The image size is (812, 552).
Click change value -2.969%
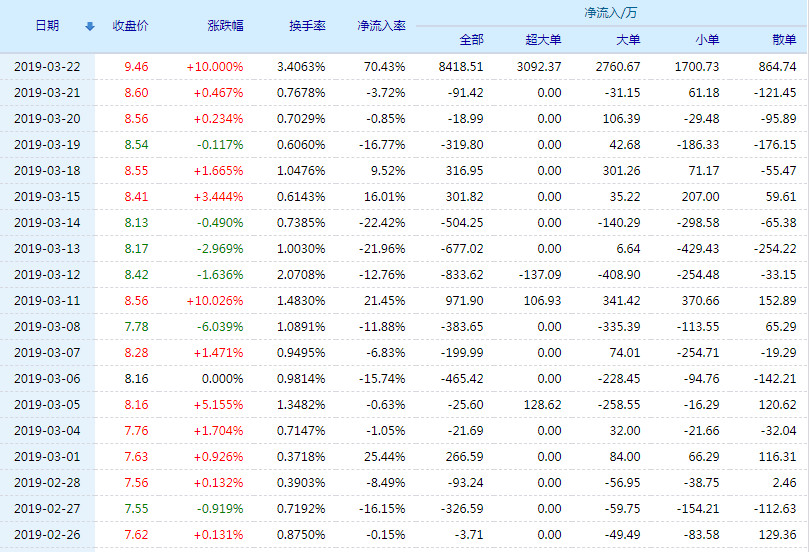pos(220,249)
